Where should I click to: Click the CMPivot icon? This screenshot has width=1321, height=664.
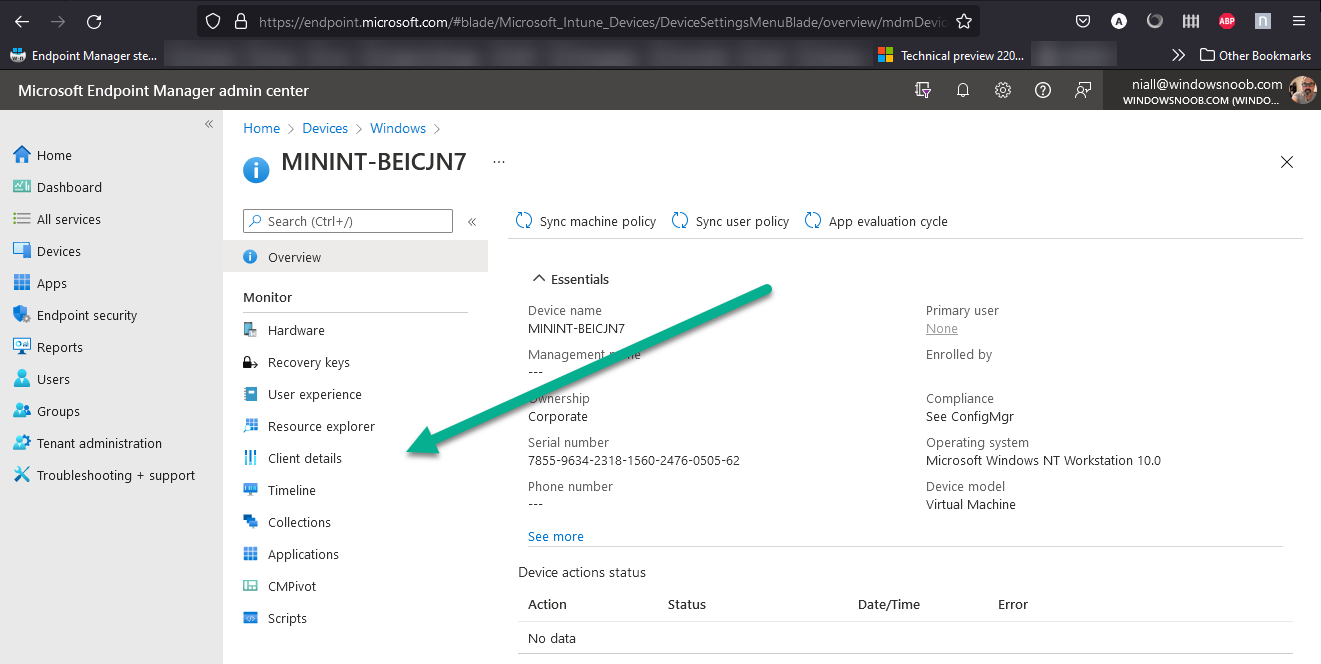click(250, 586)
